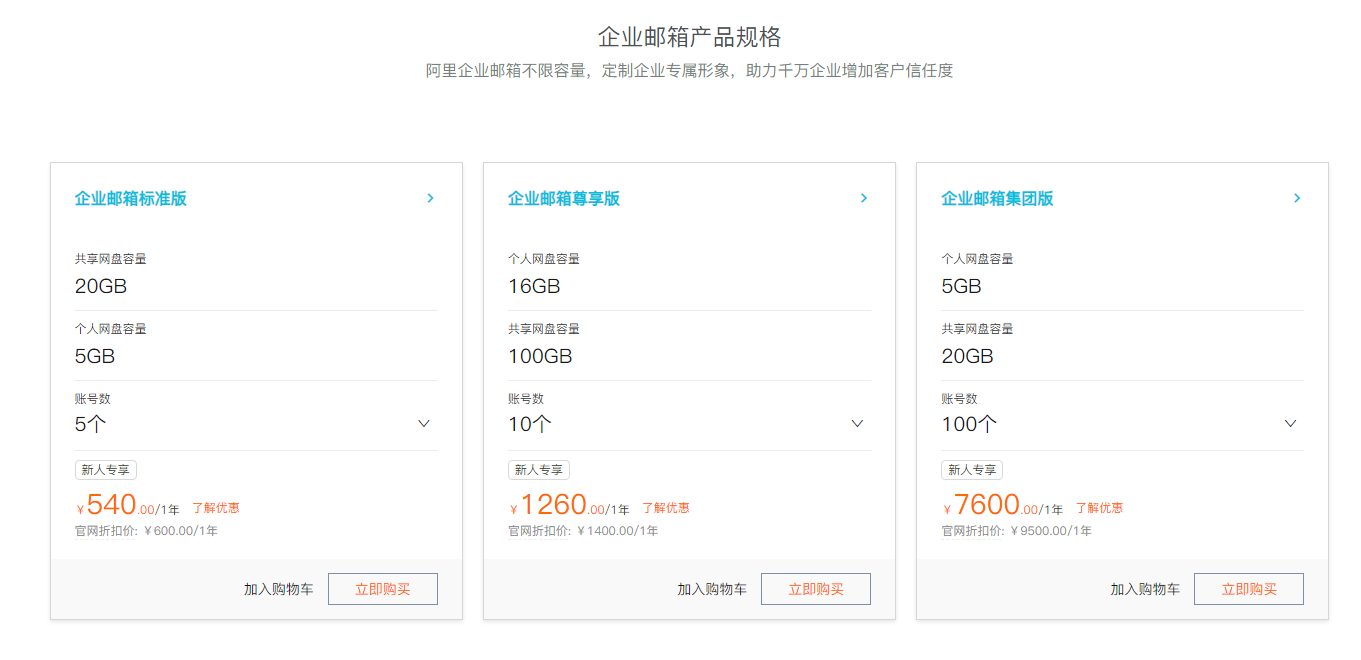Image resolution: width=1361 pixels, height=660 pixels.
Task: Click the ¥7600.00/1年 price
Action: coord(1003,505)
